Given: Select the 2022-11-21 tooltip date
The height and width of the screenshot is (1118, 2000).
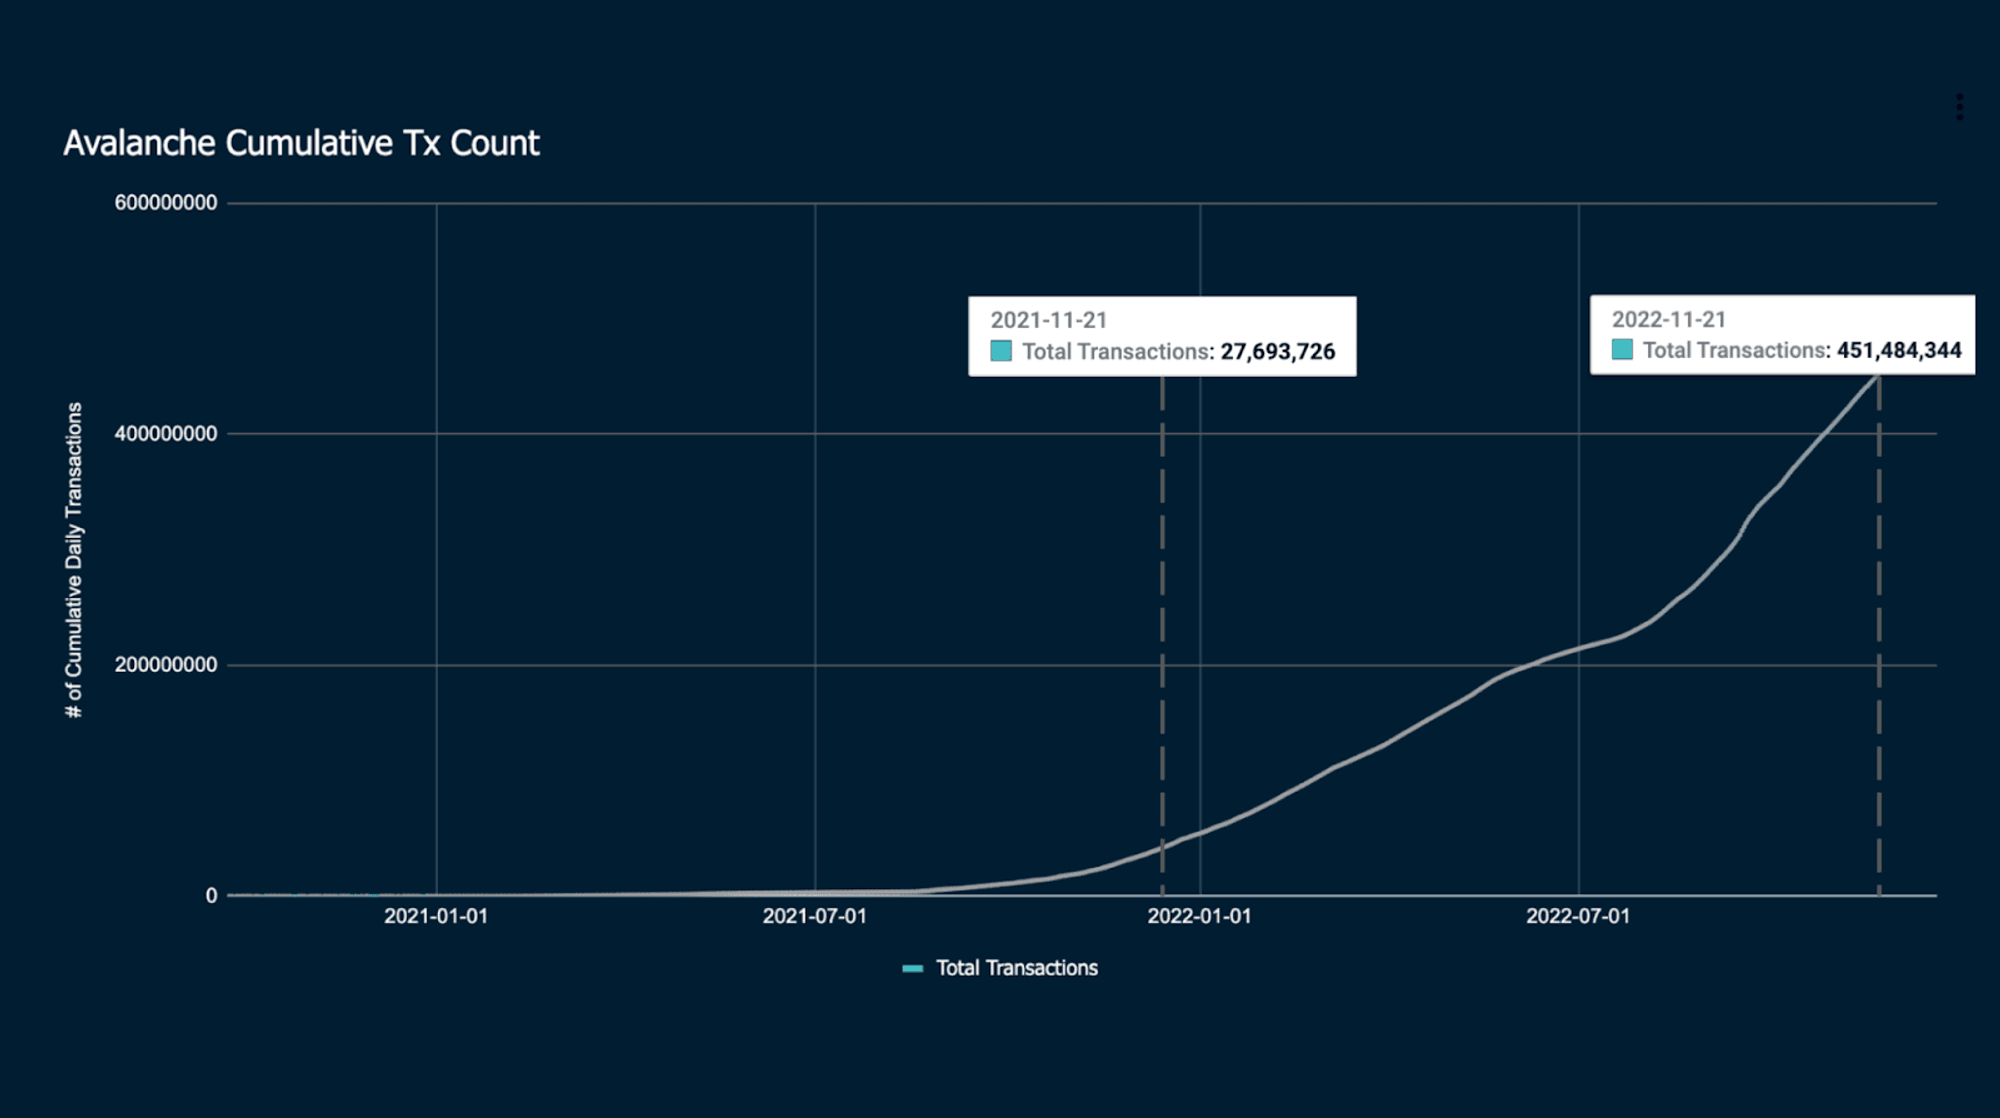Looking at the screenshot, I should [1668, 319].
